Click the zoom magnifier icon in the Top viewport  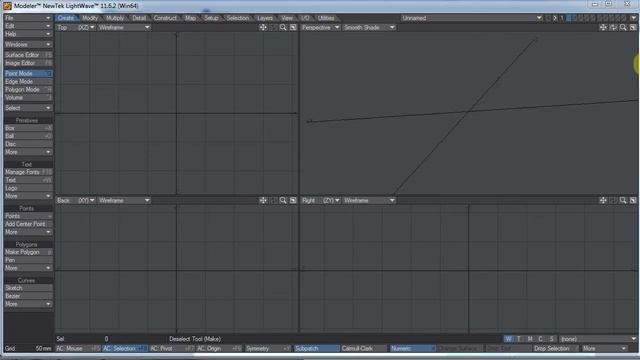click(x=283, y=27)
